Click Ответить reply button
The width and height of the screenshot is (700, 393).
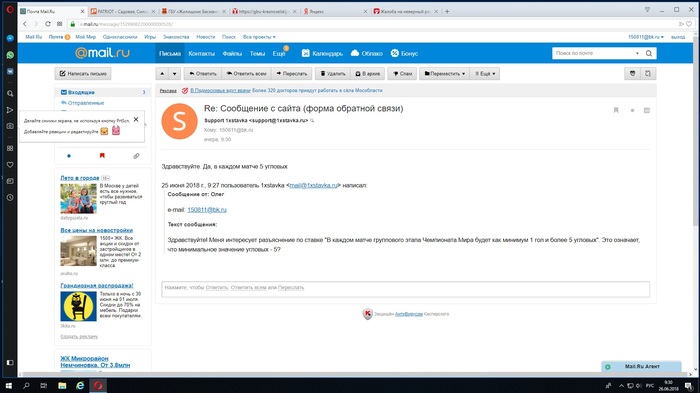click(203, 74)
